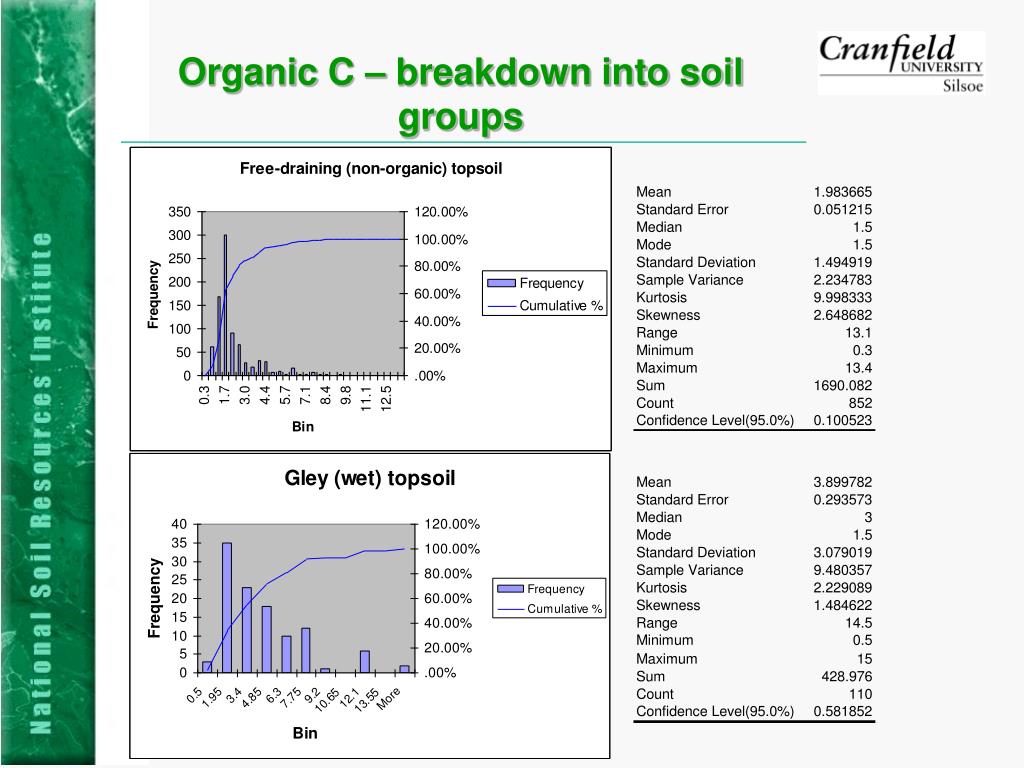Screen dimensions: 1024x768
Task: Click the Gley kurtosis value 2.229089
Action: click(x=842, y=588)
